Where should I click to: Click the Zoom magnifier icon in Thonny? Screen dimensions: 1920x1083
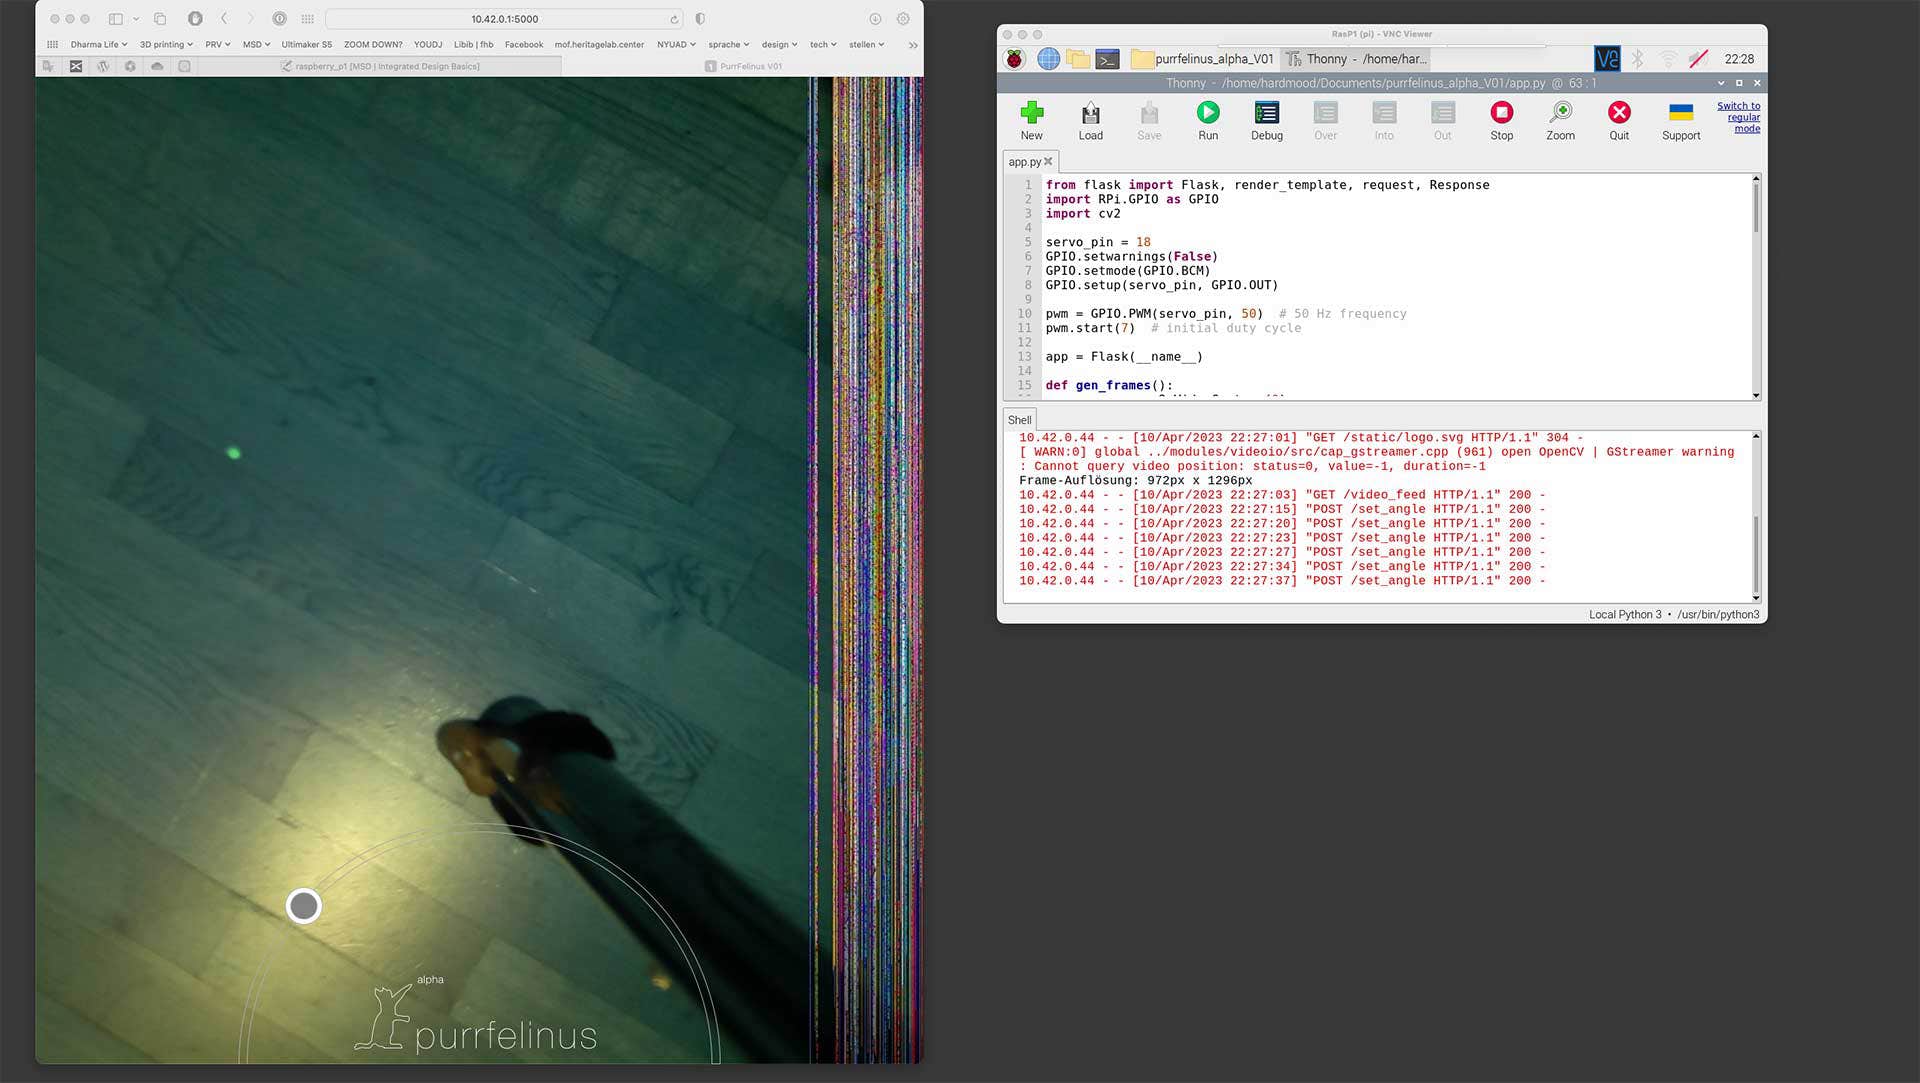point(1560,113)
